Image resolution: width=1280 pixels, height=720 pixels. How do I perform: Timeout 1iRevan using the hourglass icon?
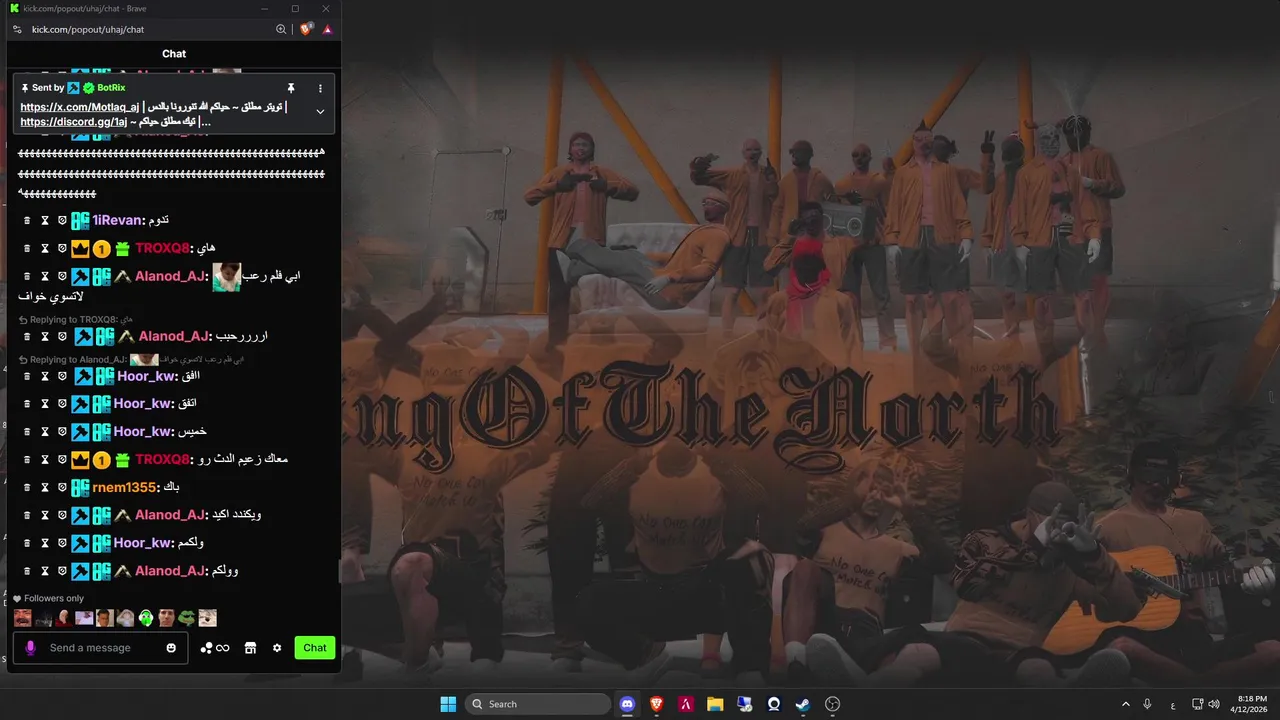click(45, 220)
